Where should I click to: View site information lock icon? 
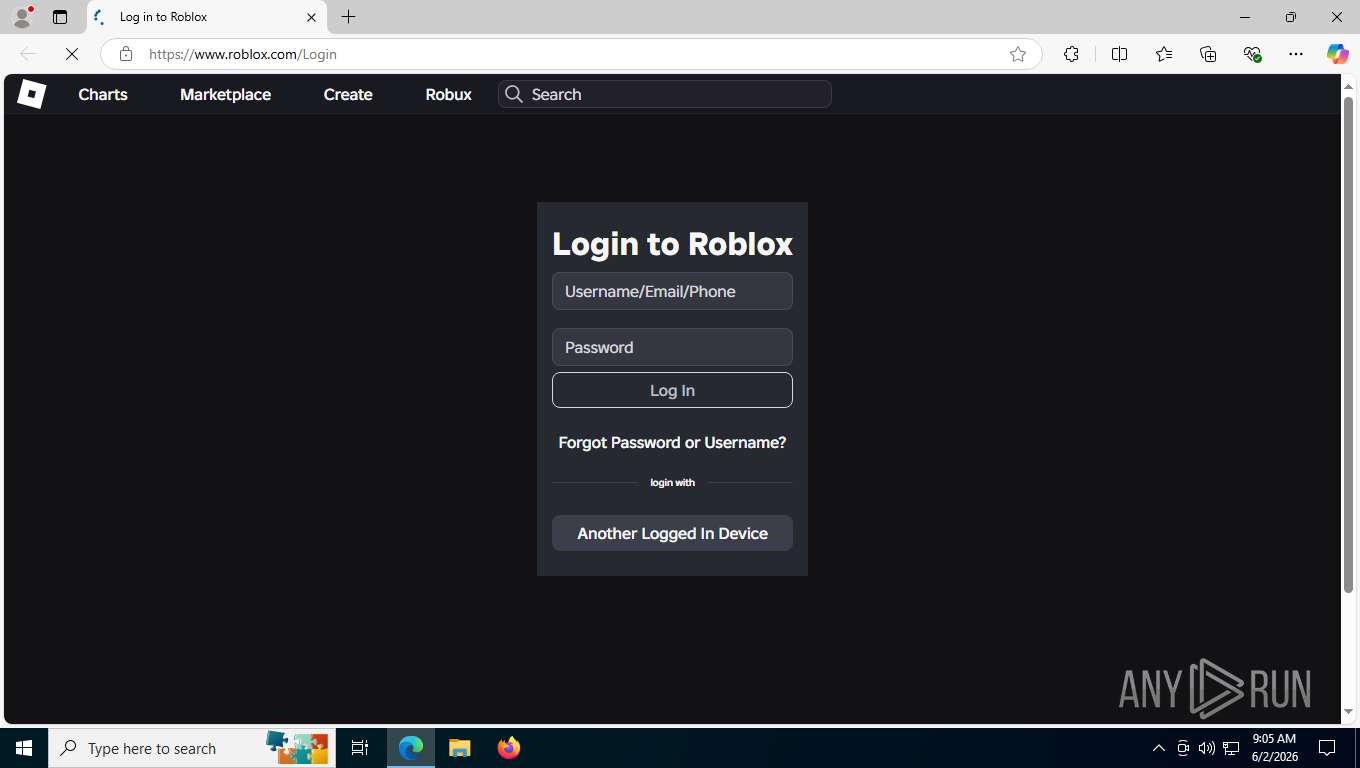pos(125,54)
